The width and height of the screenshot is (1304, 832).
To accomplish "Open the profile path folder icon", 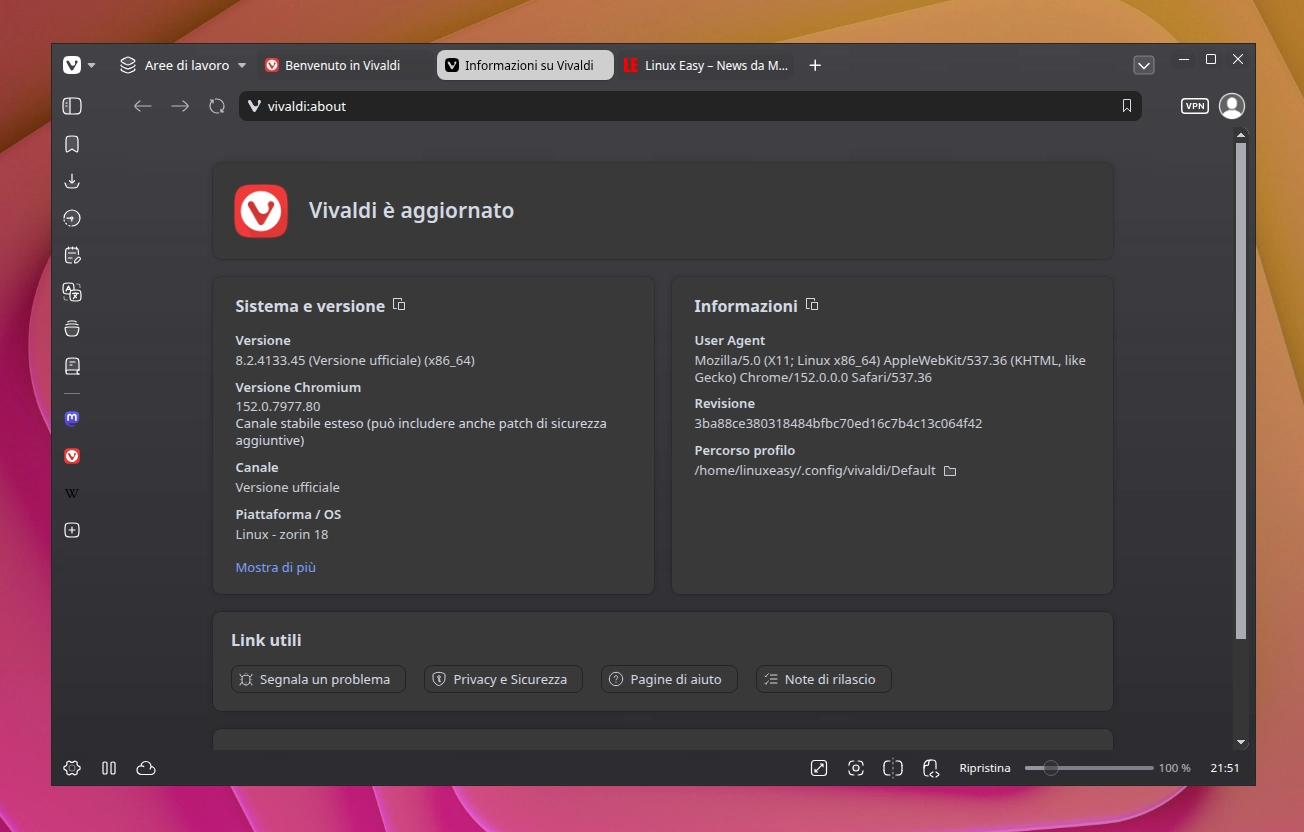I will (x=950, y=471).
